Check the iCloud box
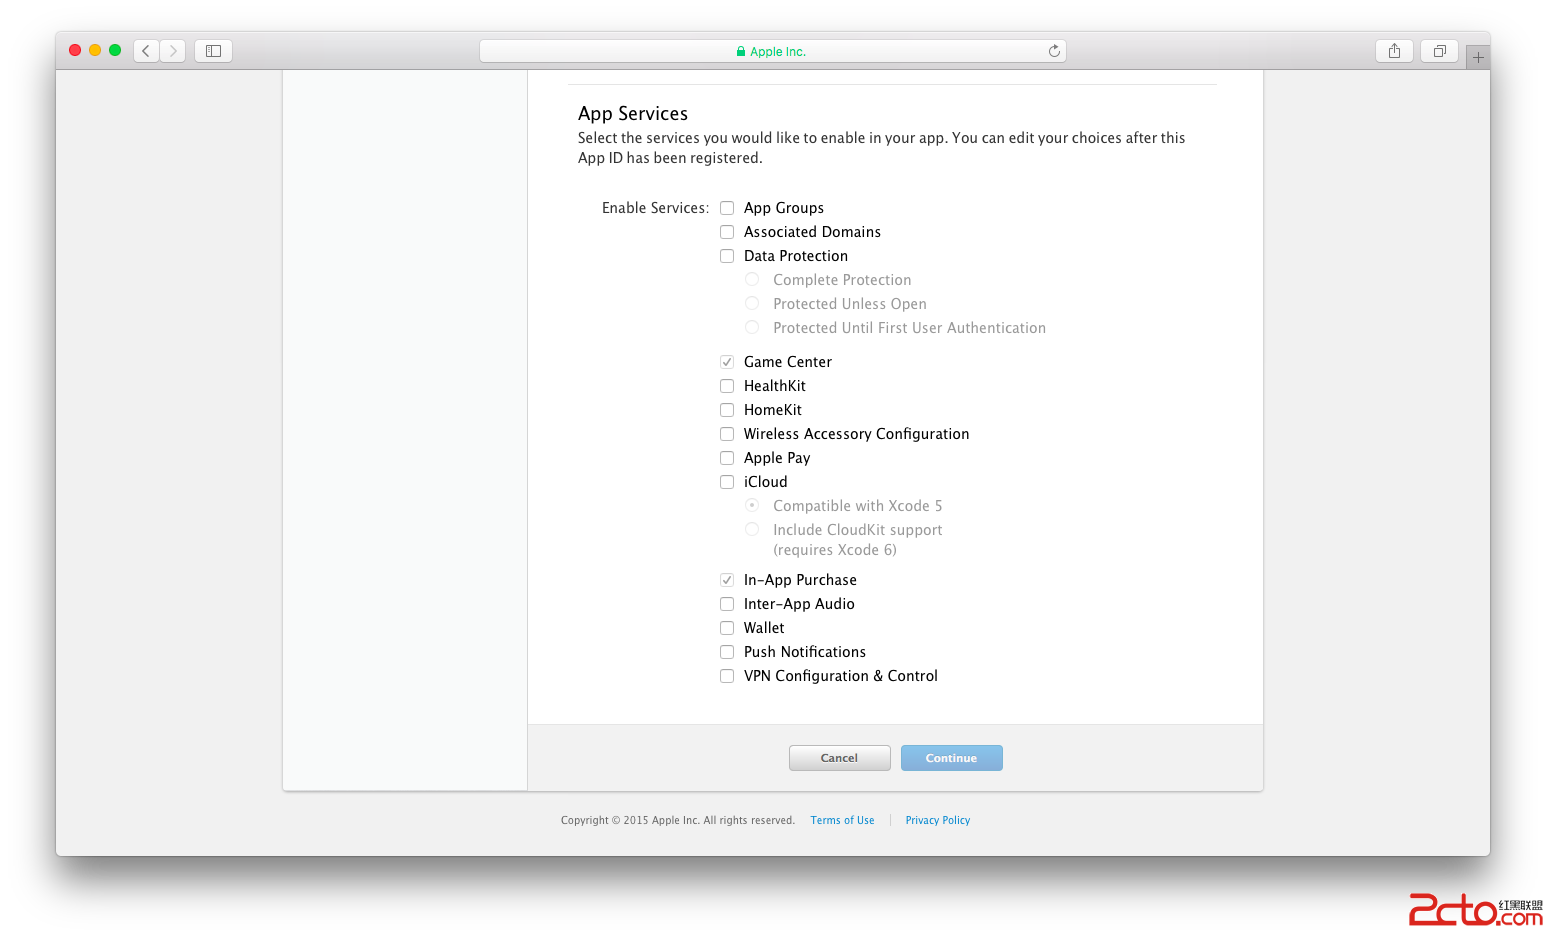This screenshot has height=936, width=1546. 727,482
